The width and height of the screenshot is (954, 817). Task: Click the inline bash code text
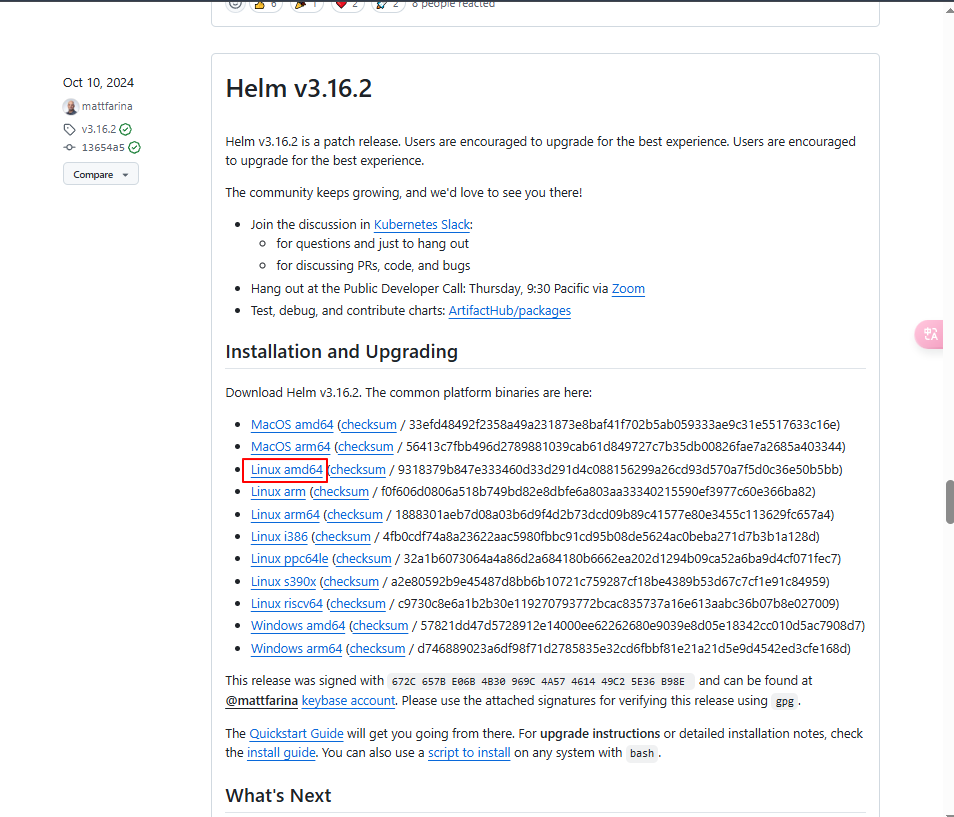pyautogui.click(x=641, y=753)
